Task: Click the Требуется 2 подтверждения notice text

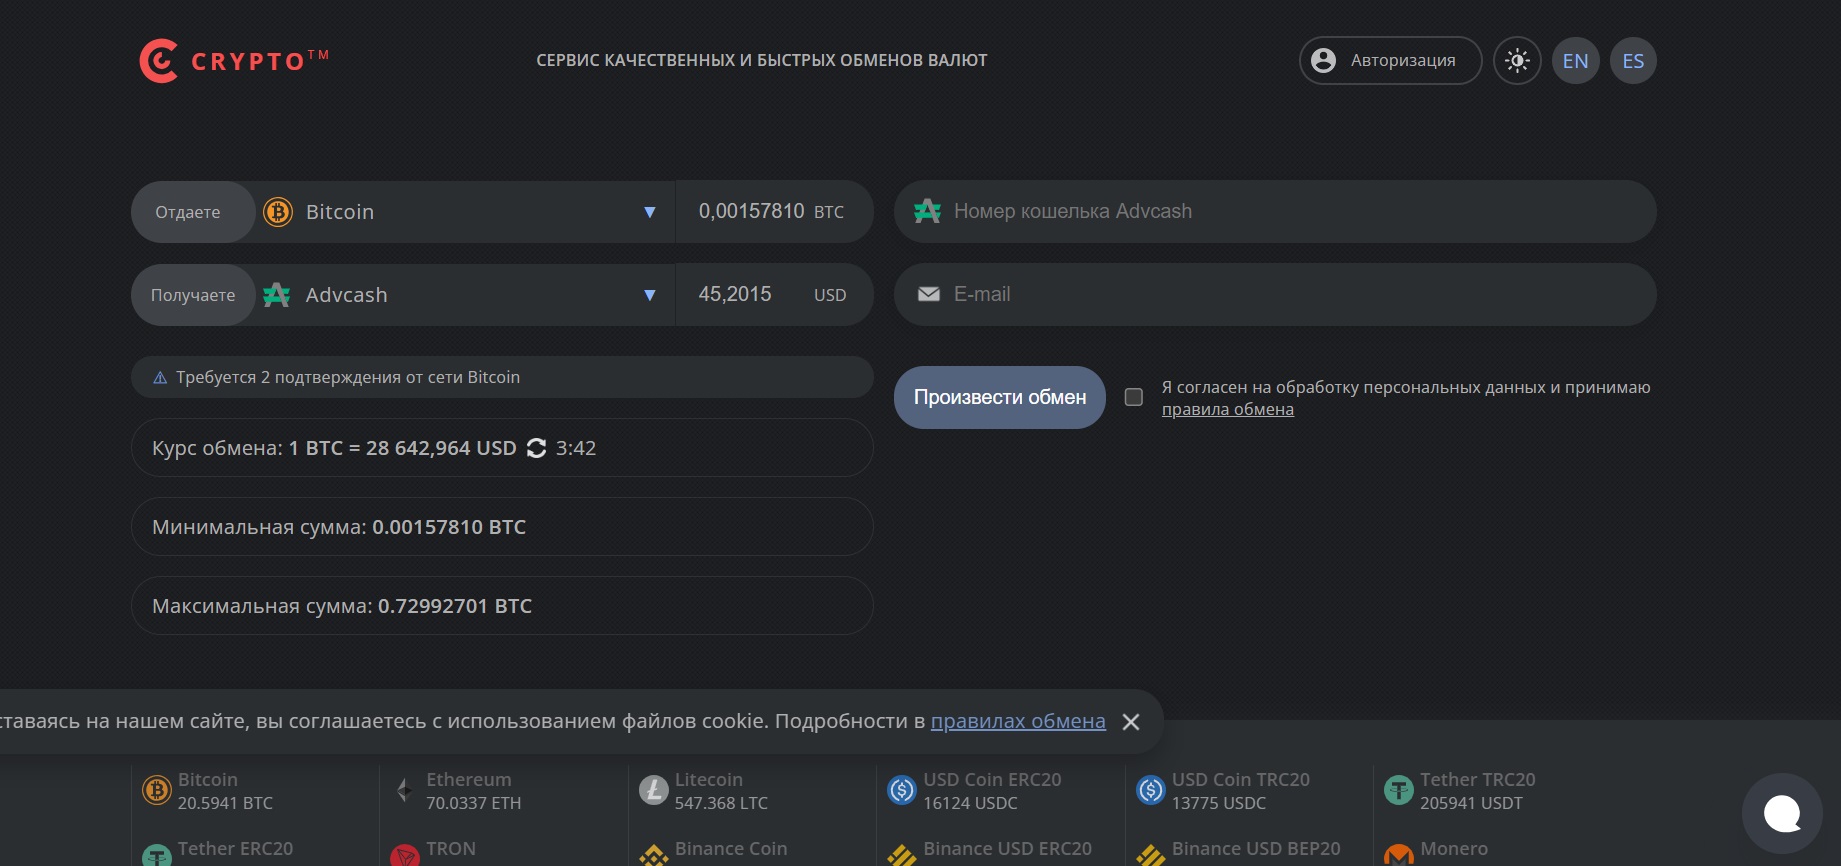Action: coord(348,377)
